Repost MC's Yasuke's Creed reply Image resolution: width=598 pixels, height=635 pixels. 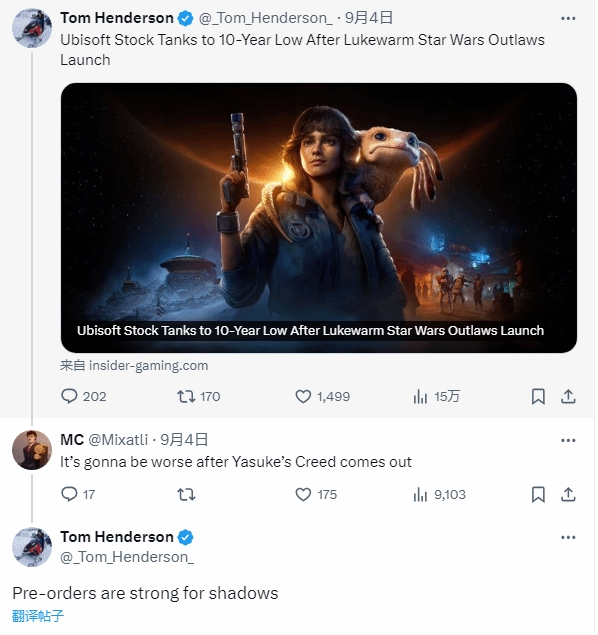pos(186,494)
